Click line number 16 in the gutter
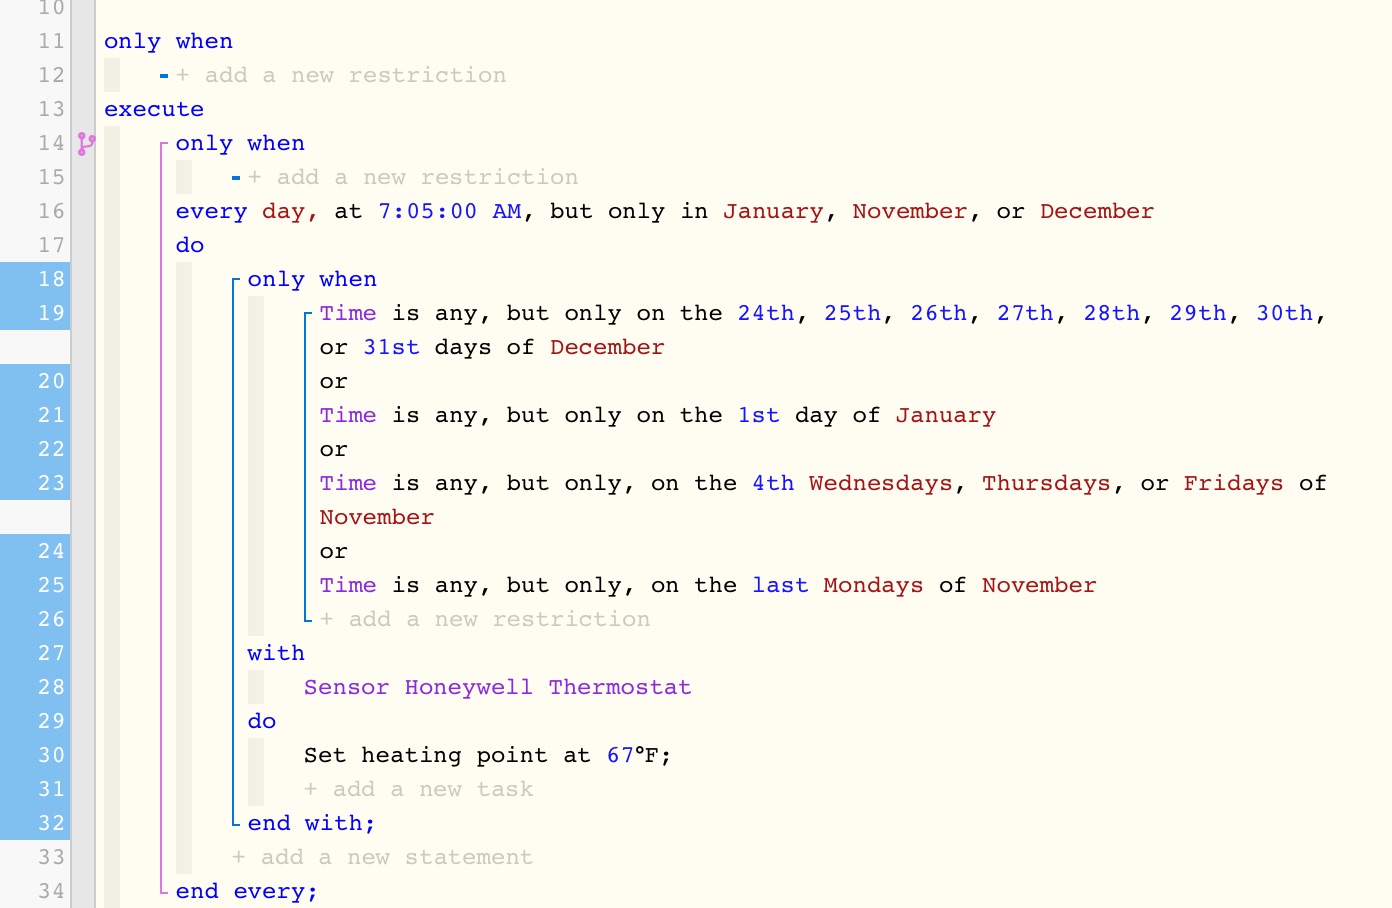Image resolution: width=1392 pixels, height=908 pixels. point(51,211)
